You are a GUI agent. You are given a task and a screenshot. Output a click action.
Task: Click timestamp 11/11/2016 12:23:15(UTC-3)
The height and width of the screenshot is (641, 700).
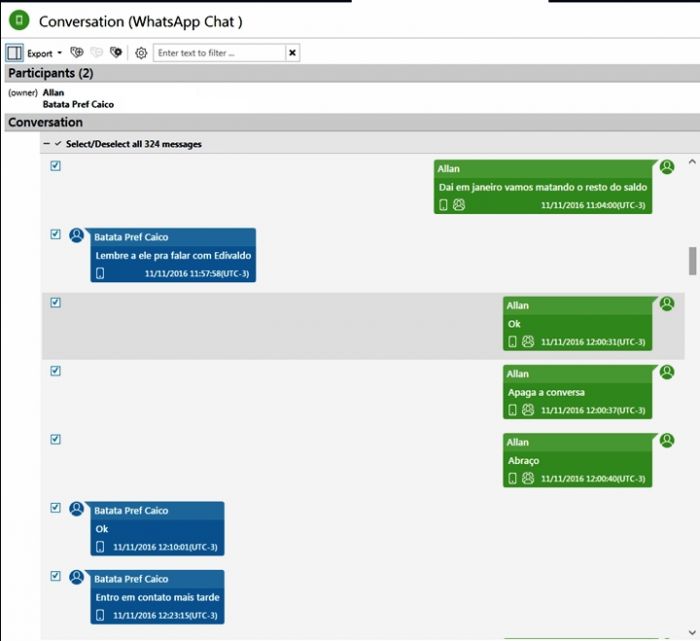165,616
